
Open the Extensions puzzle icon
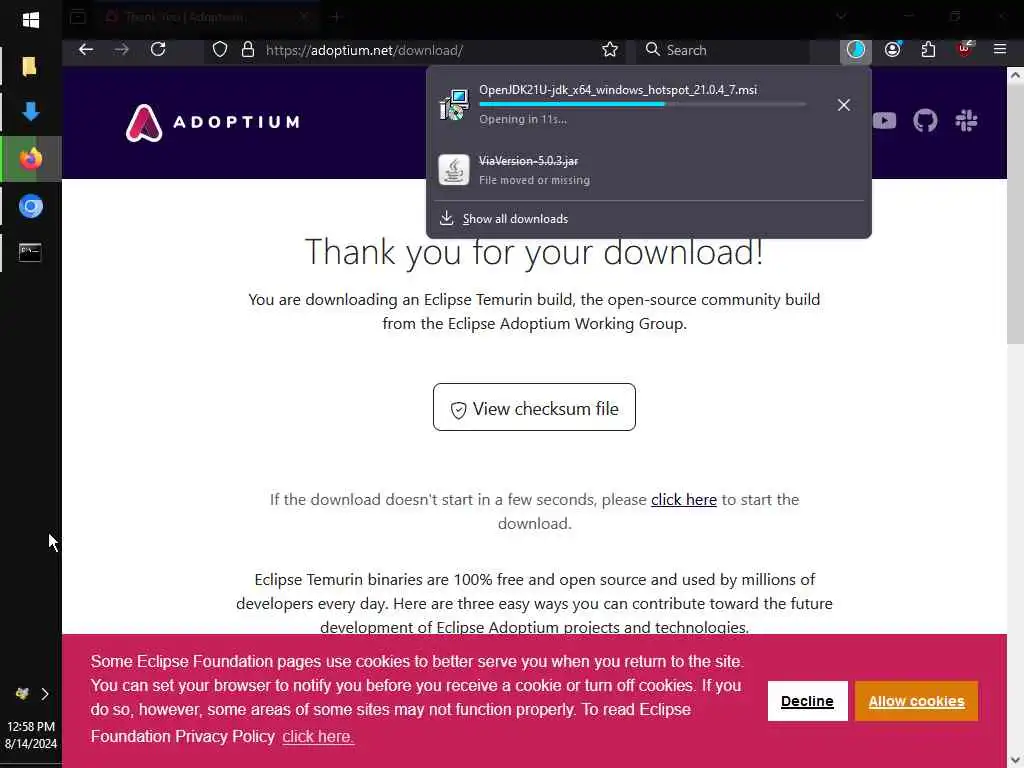tap(928, 50)
